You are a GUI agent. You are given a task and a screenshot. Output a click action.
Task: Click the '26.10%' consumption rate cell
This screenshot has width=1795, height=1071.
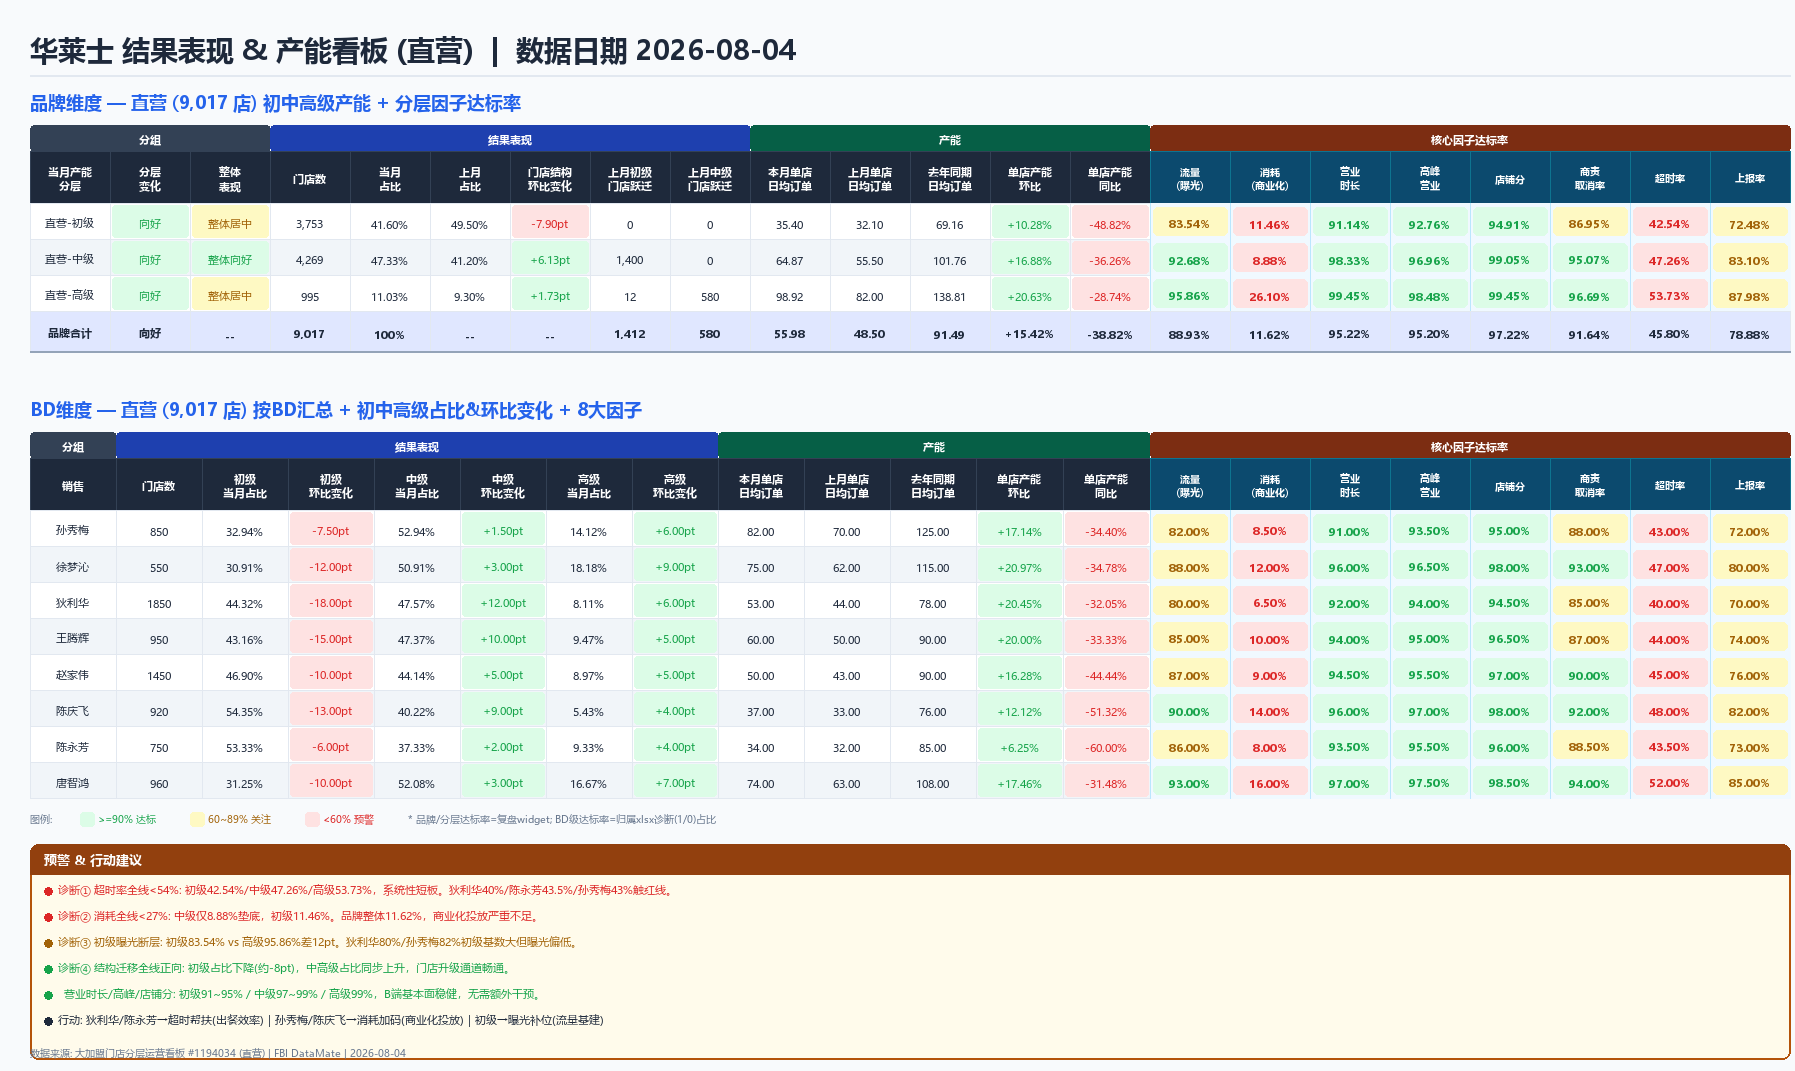point(1270,296)
